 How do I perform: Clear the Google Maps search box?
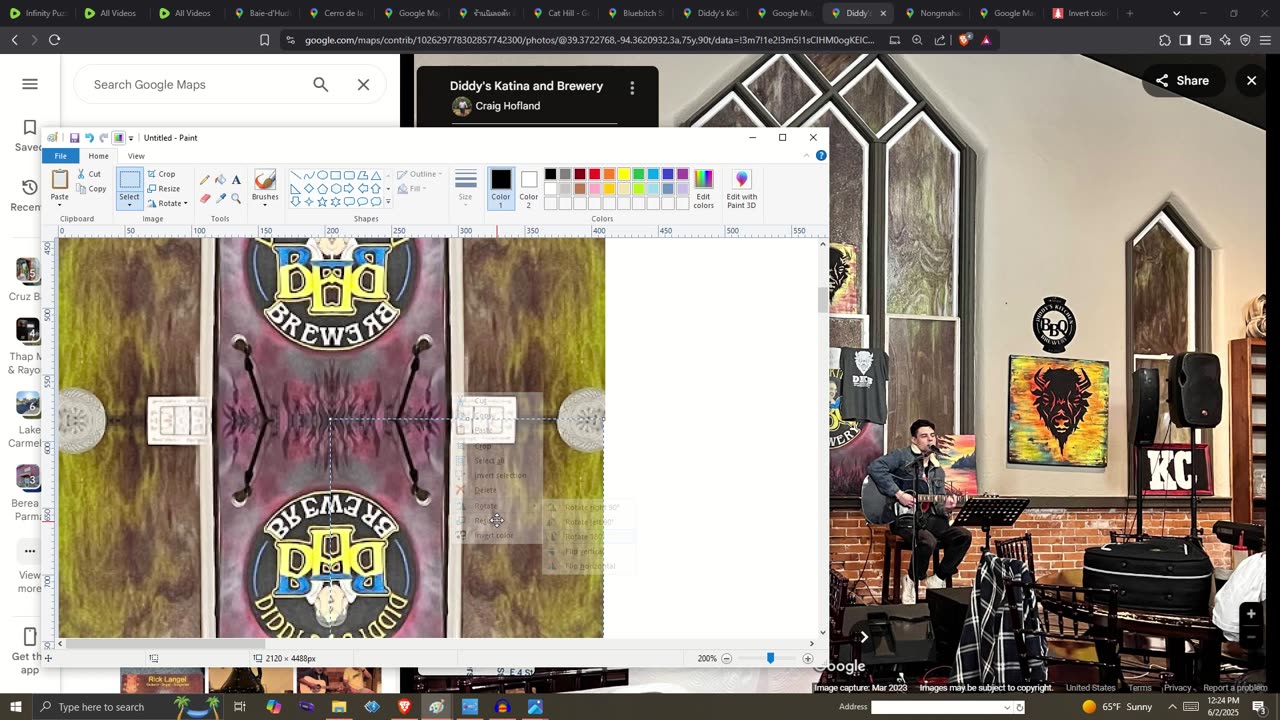click(x=364, y=85)
